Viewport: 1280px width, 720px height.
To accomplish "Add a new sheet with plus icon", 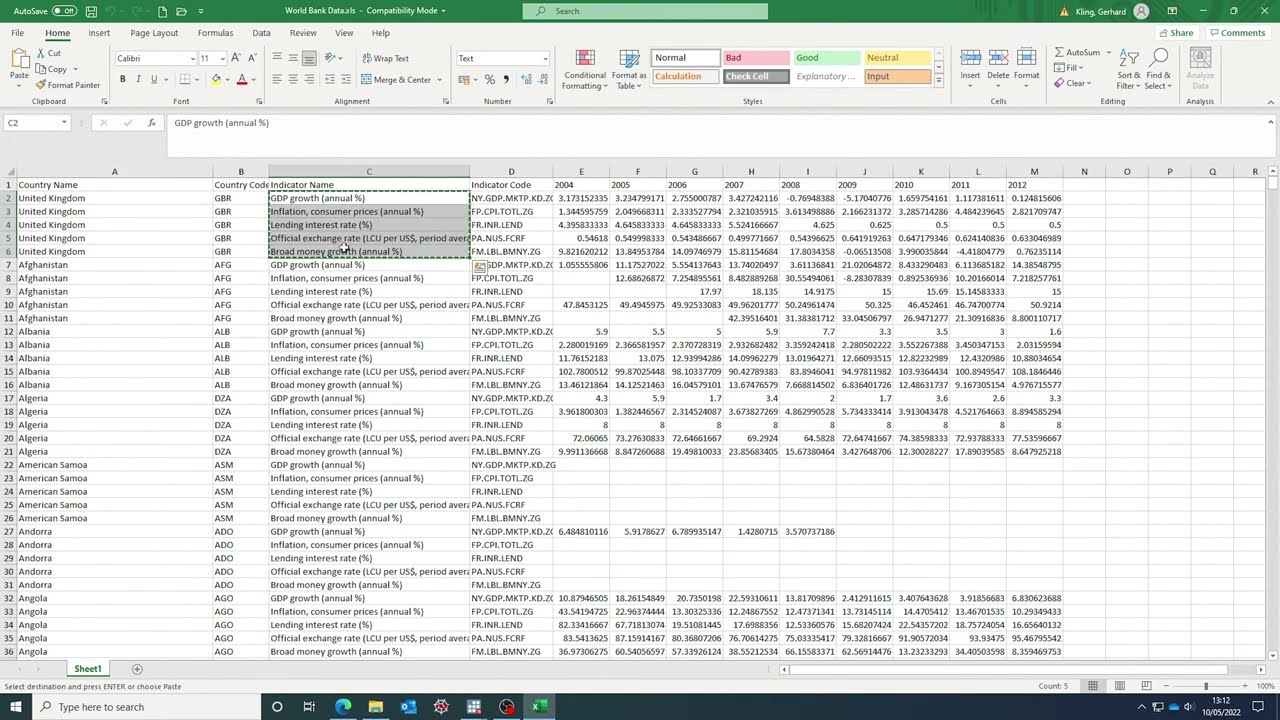I will pyautogui.click(x=137, y=669).
